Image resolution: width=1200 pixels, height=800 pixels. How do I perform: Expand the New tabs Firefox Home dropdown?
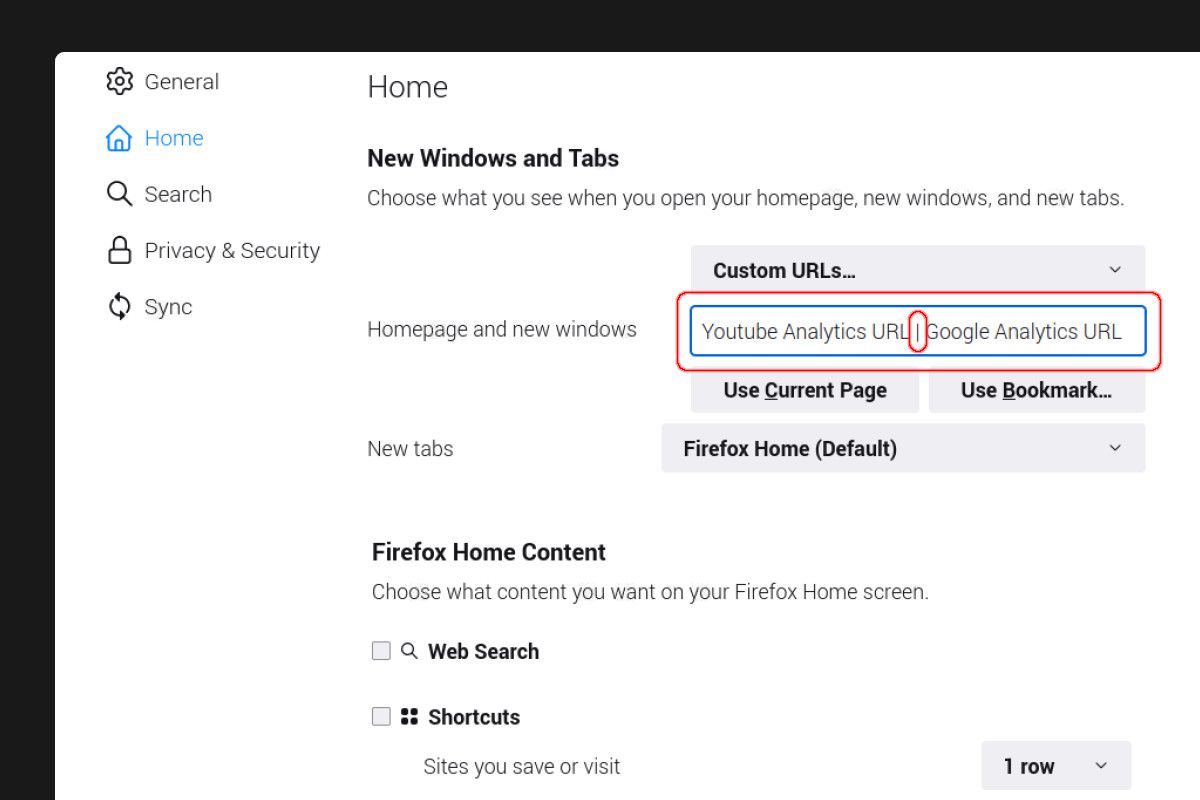(x=903, y=449)
